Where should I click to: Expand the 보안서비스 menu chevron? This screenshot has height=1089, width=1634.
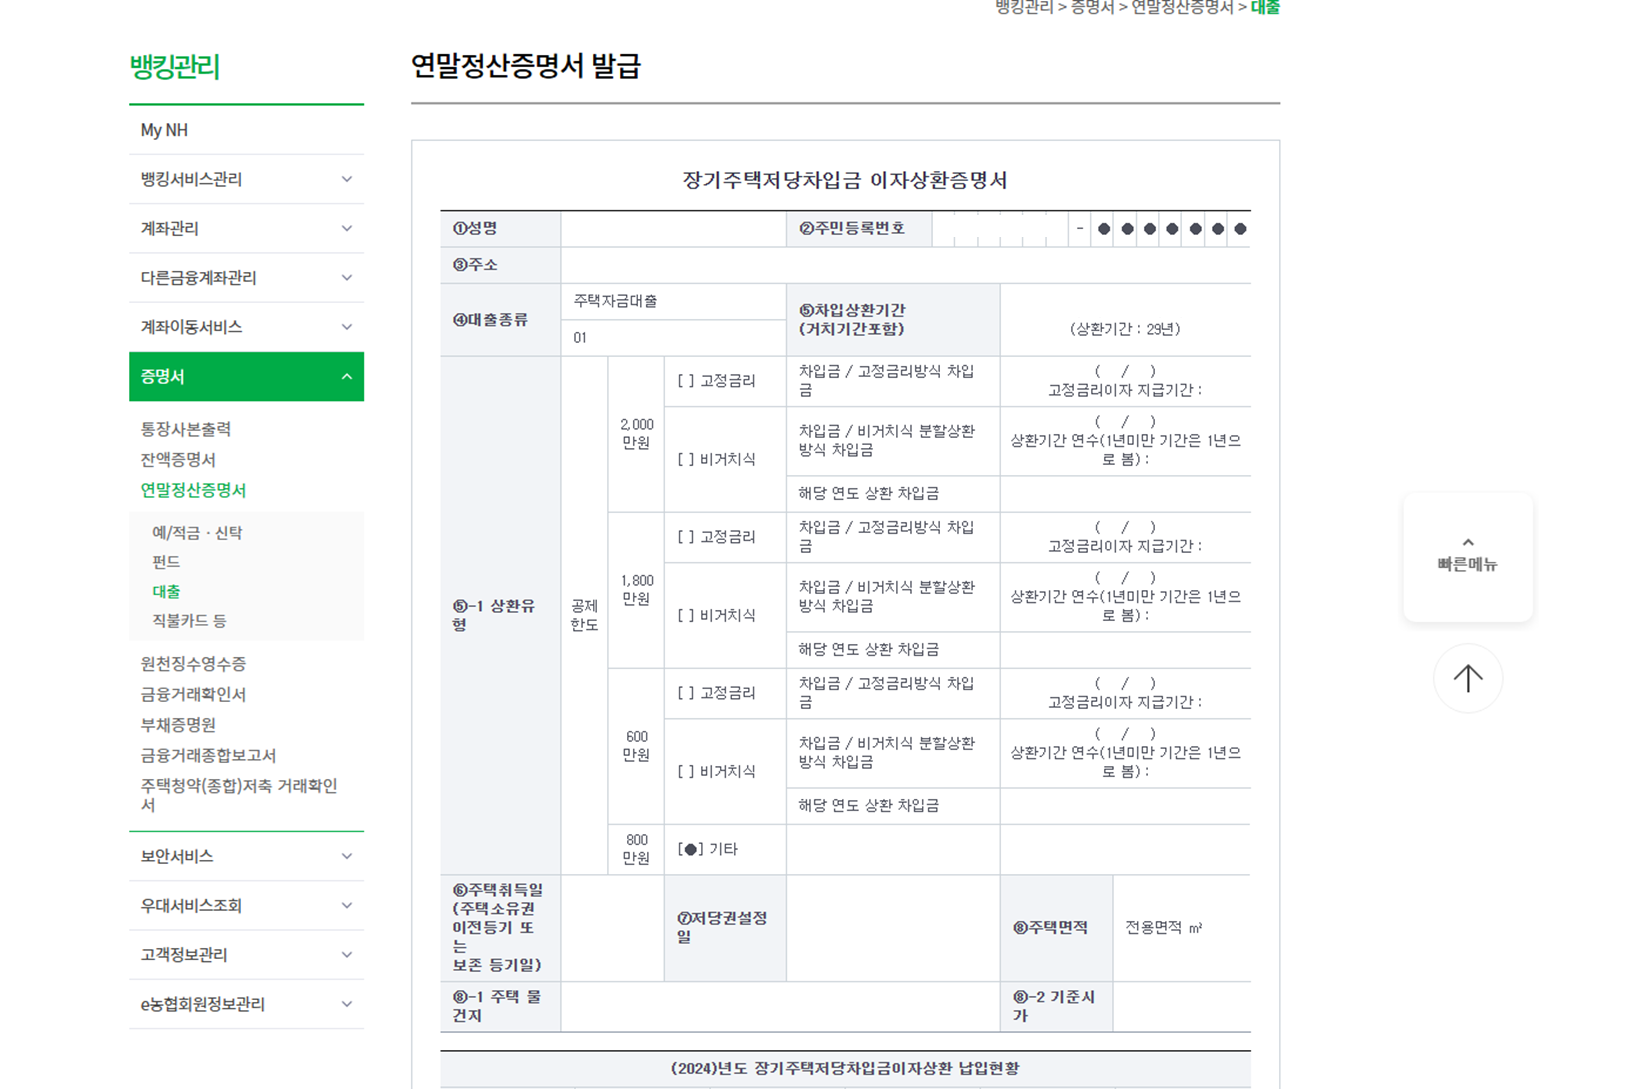[346, 856]
